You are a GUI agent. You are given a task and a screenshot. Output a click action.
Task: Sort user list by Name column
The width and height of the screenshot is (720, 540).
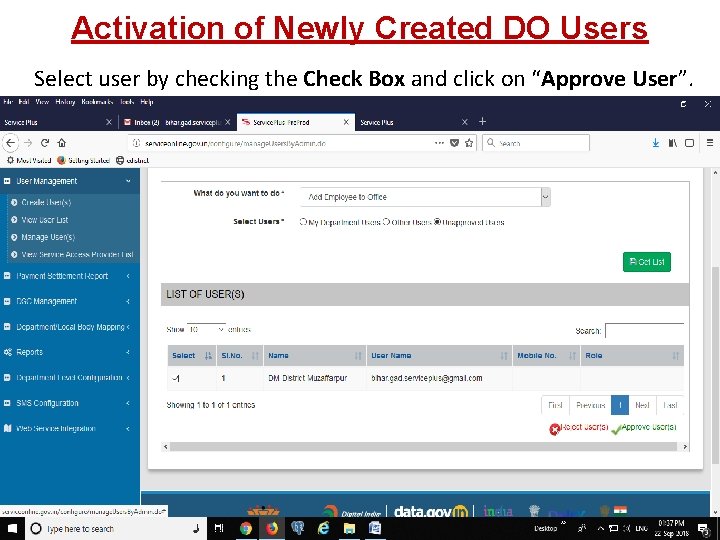[315, 355]
